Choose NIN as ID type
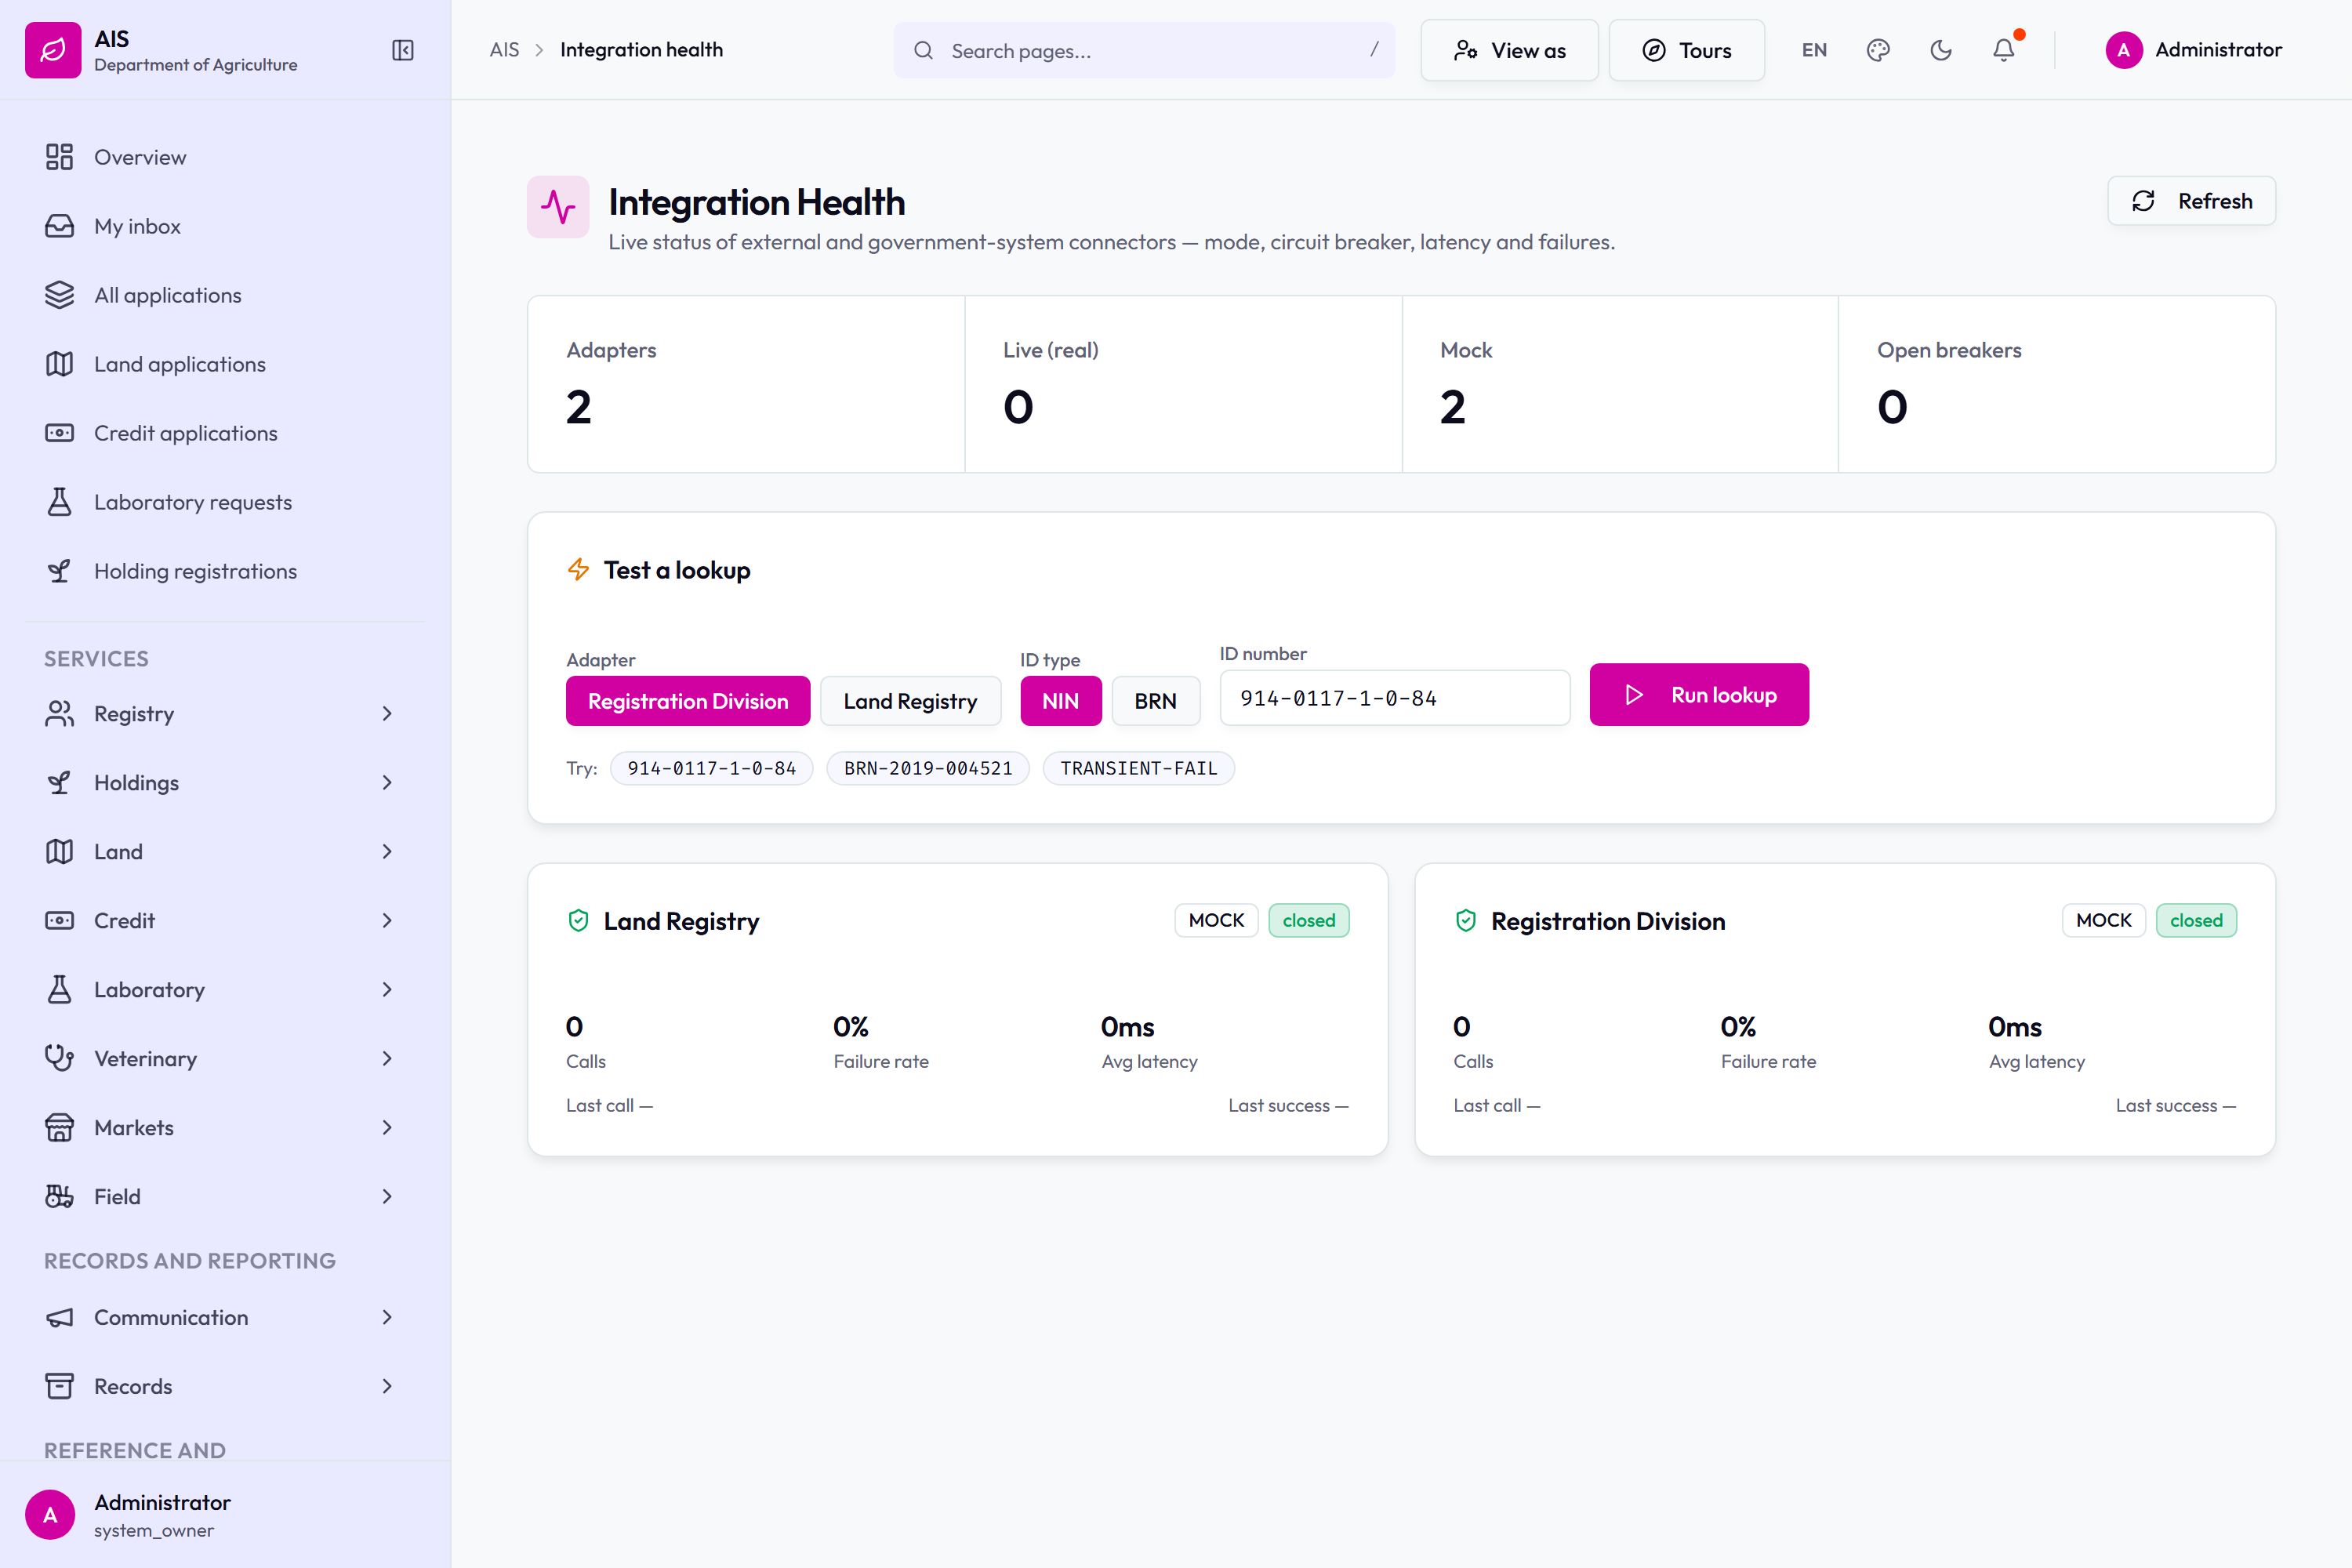The height and width of the screenshot is (1568, 2352). point(1060,701)
